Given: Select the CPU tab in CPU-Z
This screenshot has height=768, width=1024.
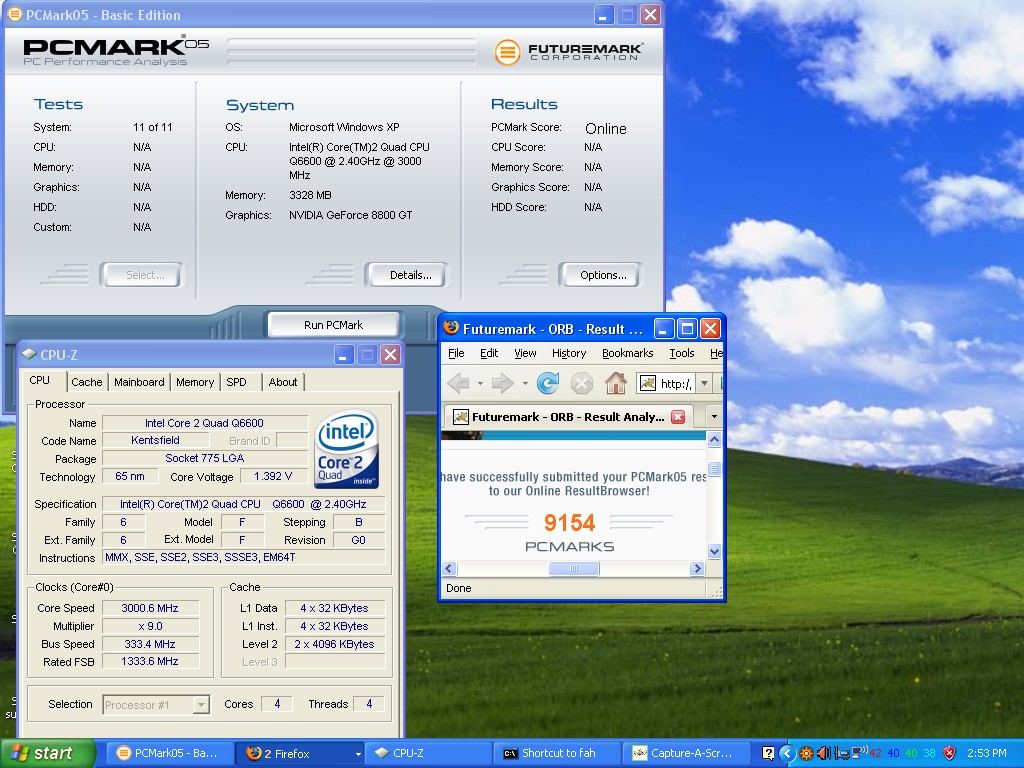Looking at the screenshot, I should click(x=39, y=380).
